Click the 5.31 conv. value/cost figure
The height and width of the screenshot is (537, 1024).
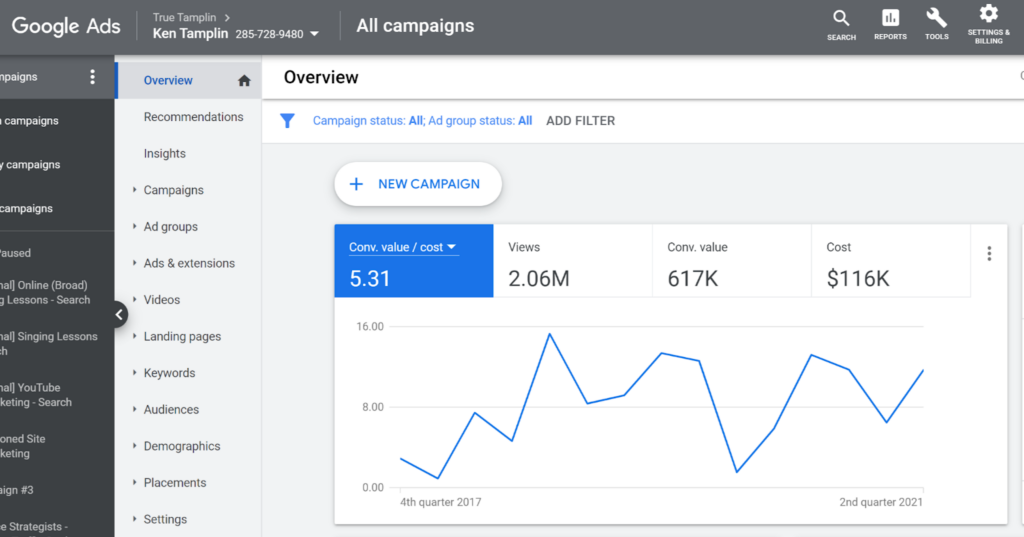(370, 279)
